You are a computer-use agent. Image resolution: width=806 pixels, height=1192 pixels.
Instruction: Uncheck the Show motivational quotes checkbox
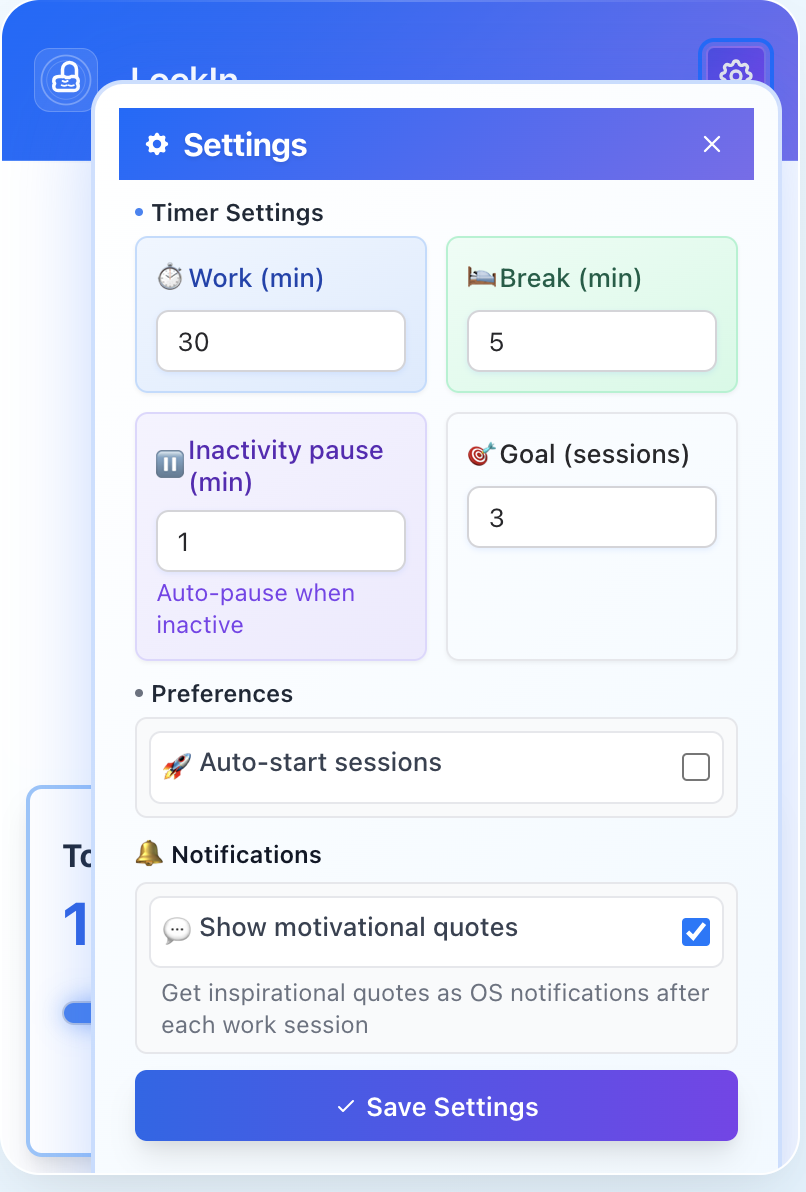695,932
